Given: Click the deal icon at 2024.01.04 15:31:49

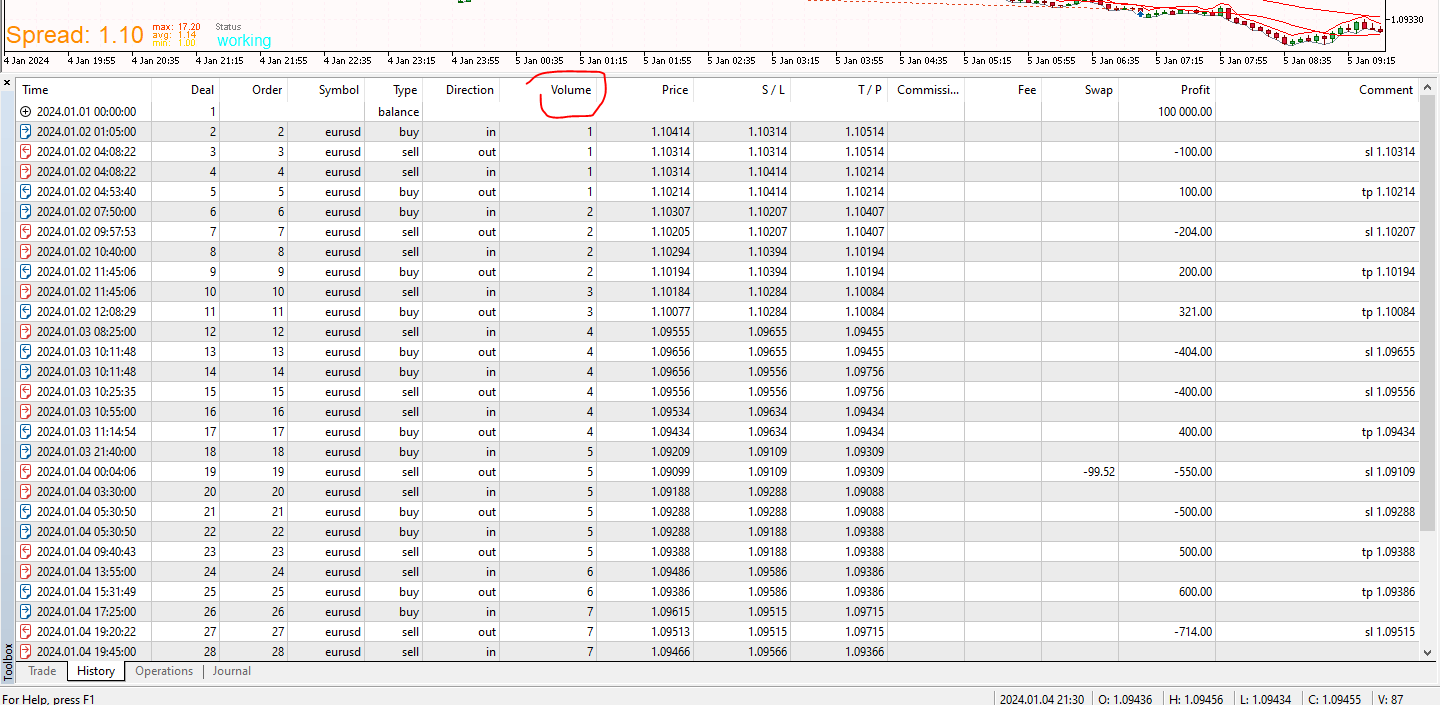Looking at the screenshot, I should (26, 592).
